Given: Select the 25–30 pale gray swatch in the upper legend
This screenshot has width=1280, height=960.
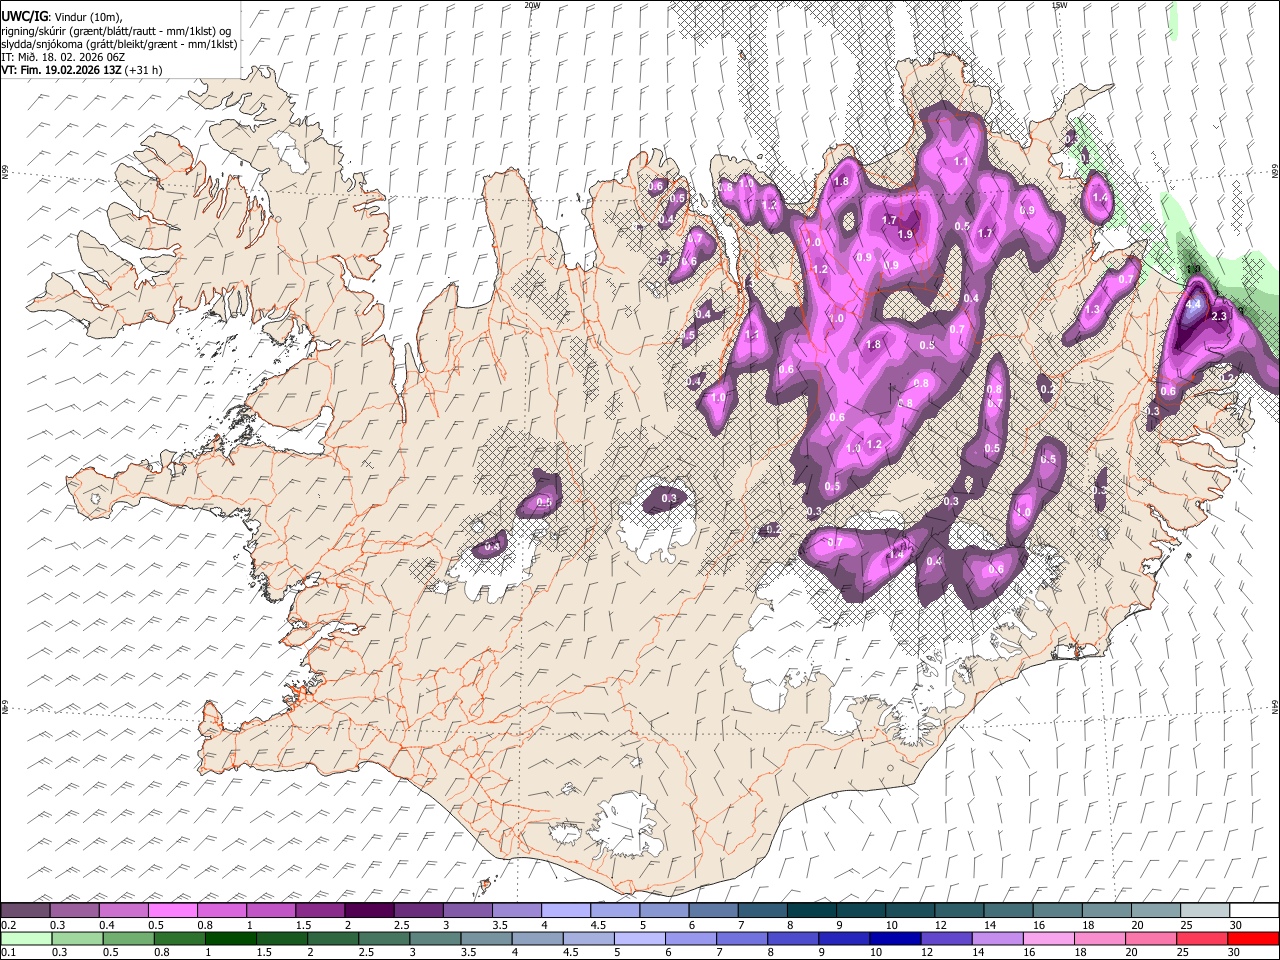Looking at the screenshot, I should [1205, 910].
